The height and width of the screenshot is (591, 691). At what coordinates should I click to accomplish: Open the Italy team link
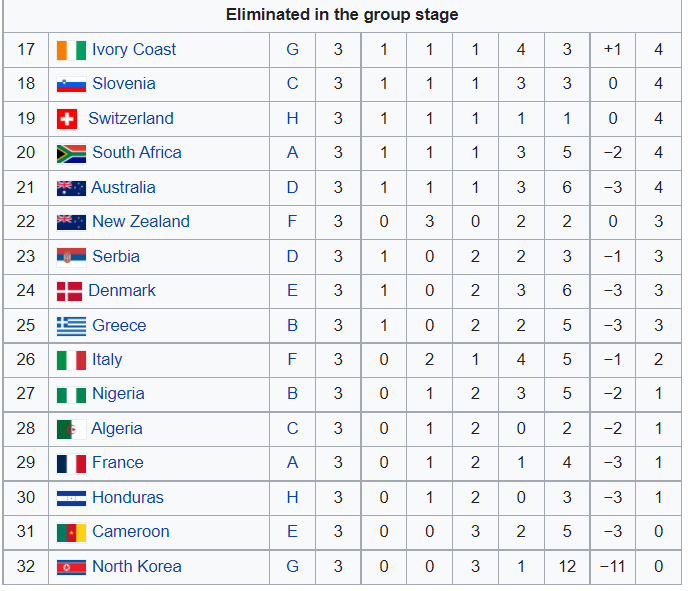[107, 360]
